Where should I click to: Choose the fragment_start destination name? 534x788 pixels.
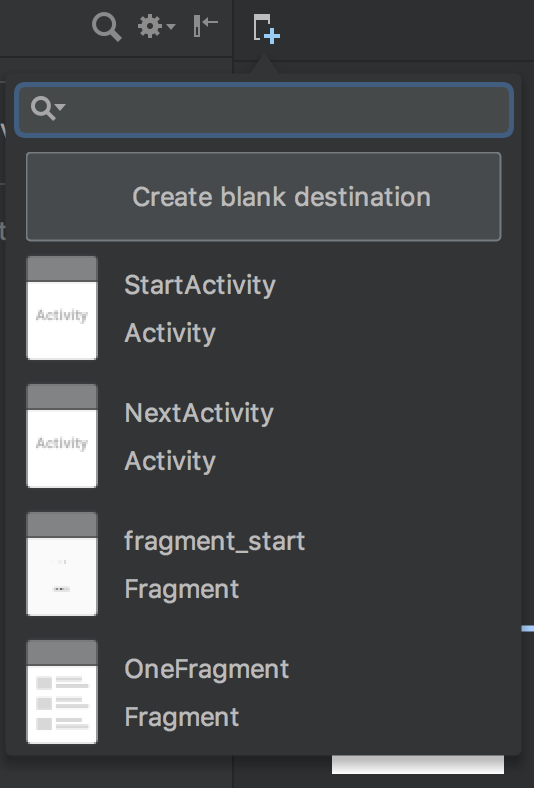tap(215, 541)
